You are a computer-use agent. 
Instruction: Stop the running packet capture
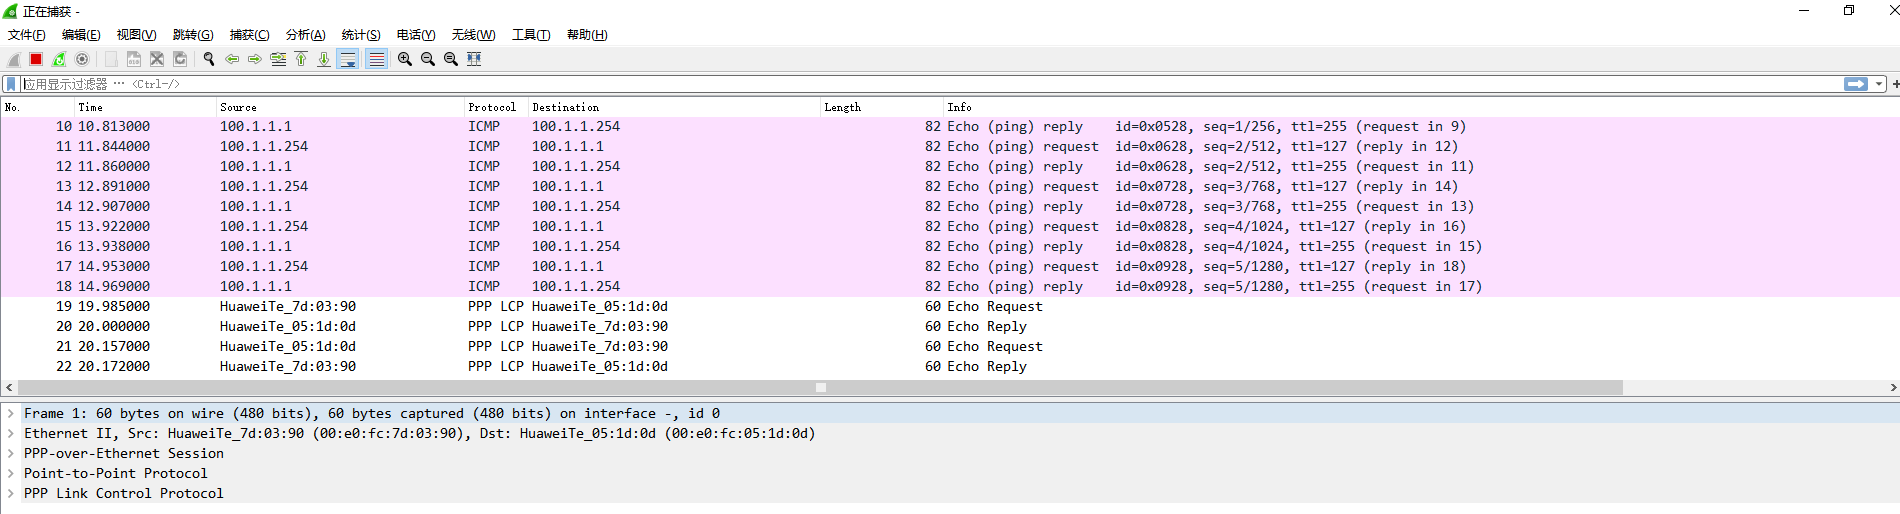36,59
